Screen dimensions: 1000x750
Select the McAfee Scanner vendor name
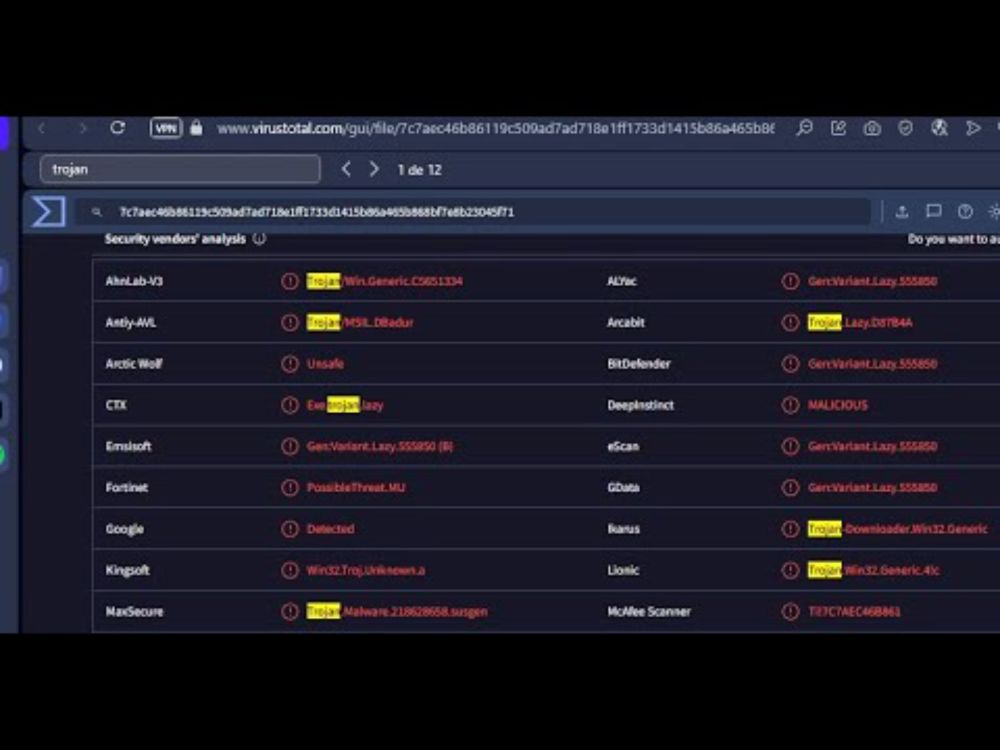coord(649,611)
